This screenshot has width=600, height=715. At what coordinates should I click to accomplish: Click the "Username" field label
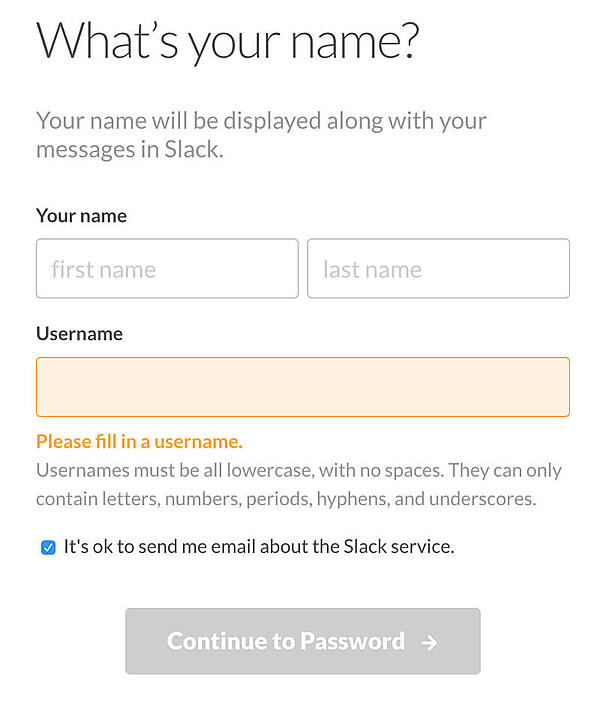click(79, 334)
